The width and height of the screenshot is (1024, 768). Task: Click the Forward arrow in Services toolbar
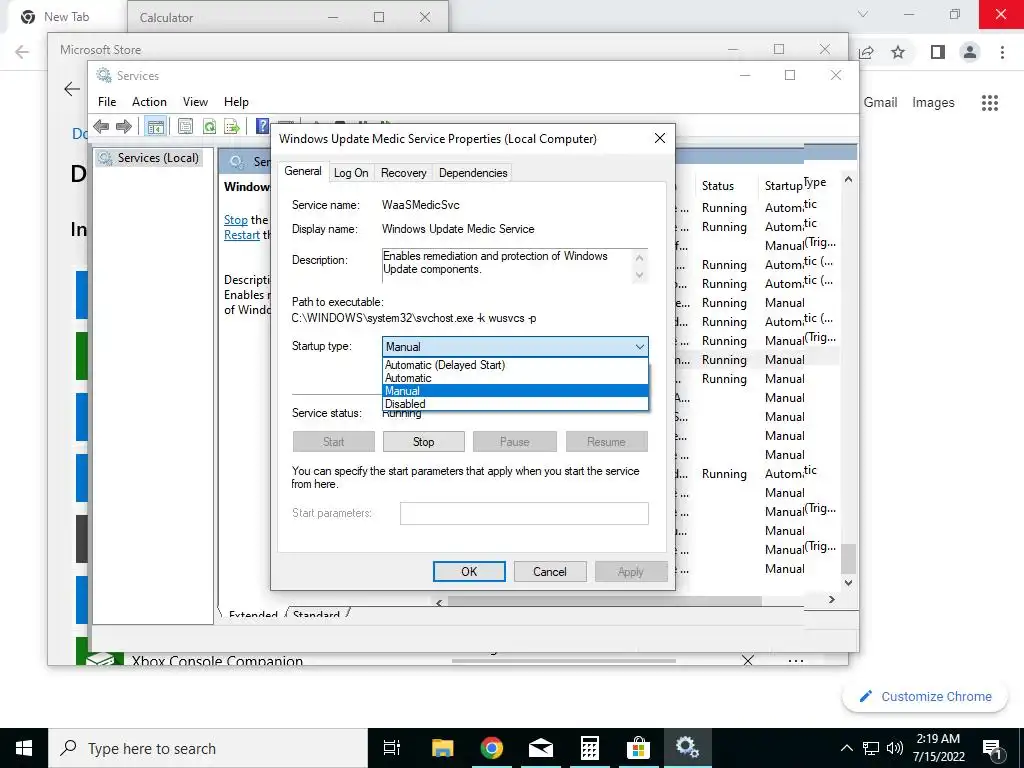123,126
